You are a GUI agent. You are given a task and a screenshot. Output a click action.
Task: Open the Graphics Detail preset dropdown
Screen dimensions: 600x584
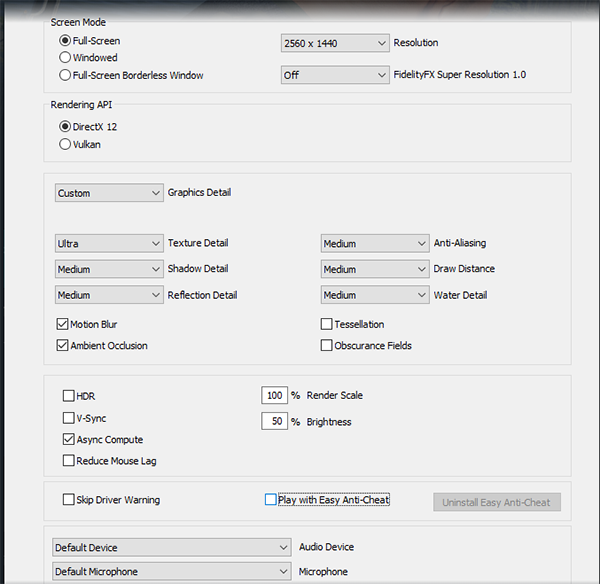(109, 192)
